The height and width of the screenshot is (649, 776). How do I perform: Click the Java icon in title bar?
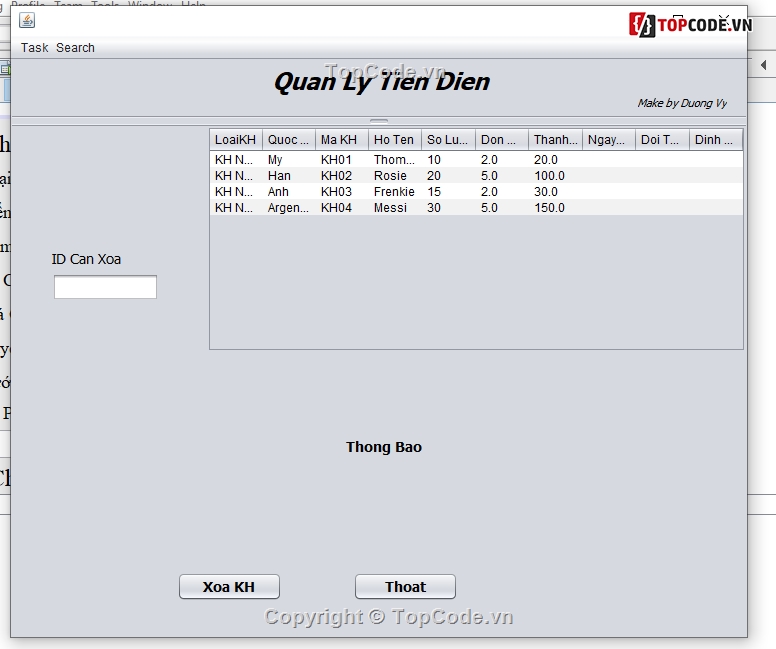[x=27, y=20]
